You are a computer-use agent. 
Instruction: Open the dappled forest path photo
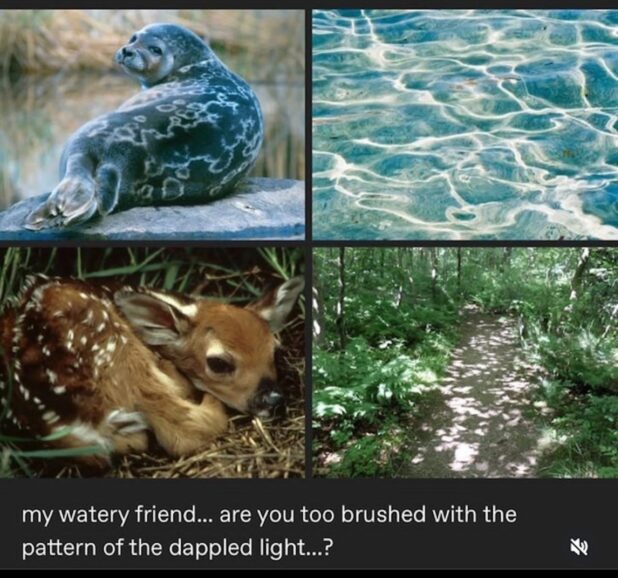(465, 362)
